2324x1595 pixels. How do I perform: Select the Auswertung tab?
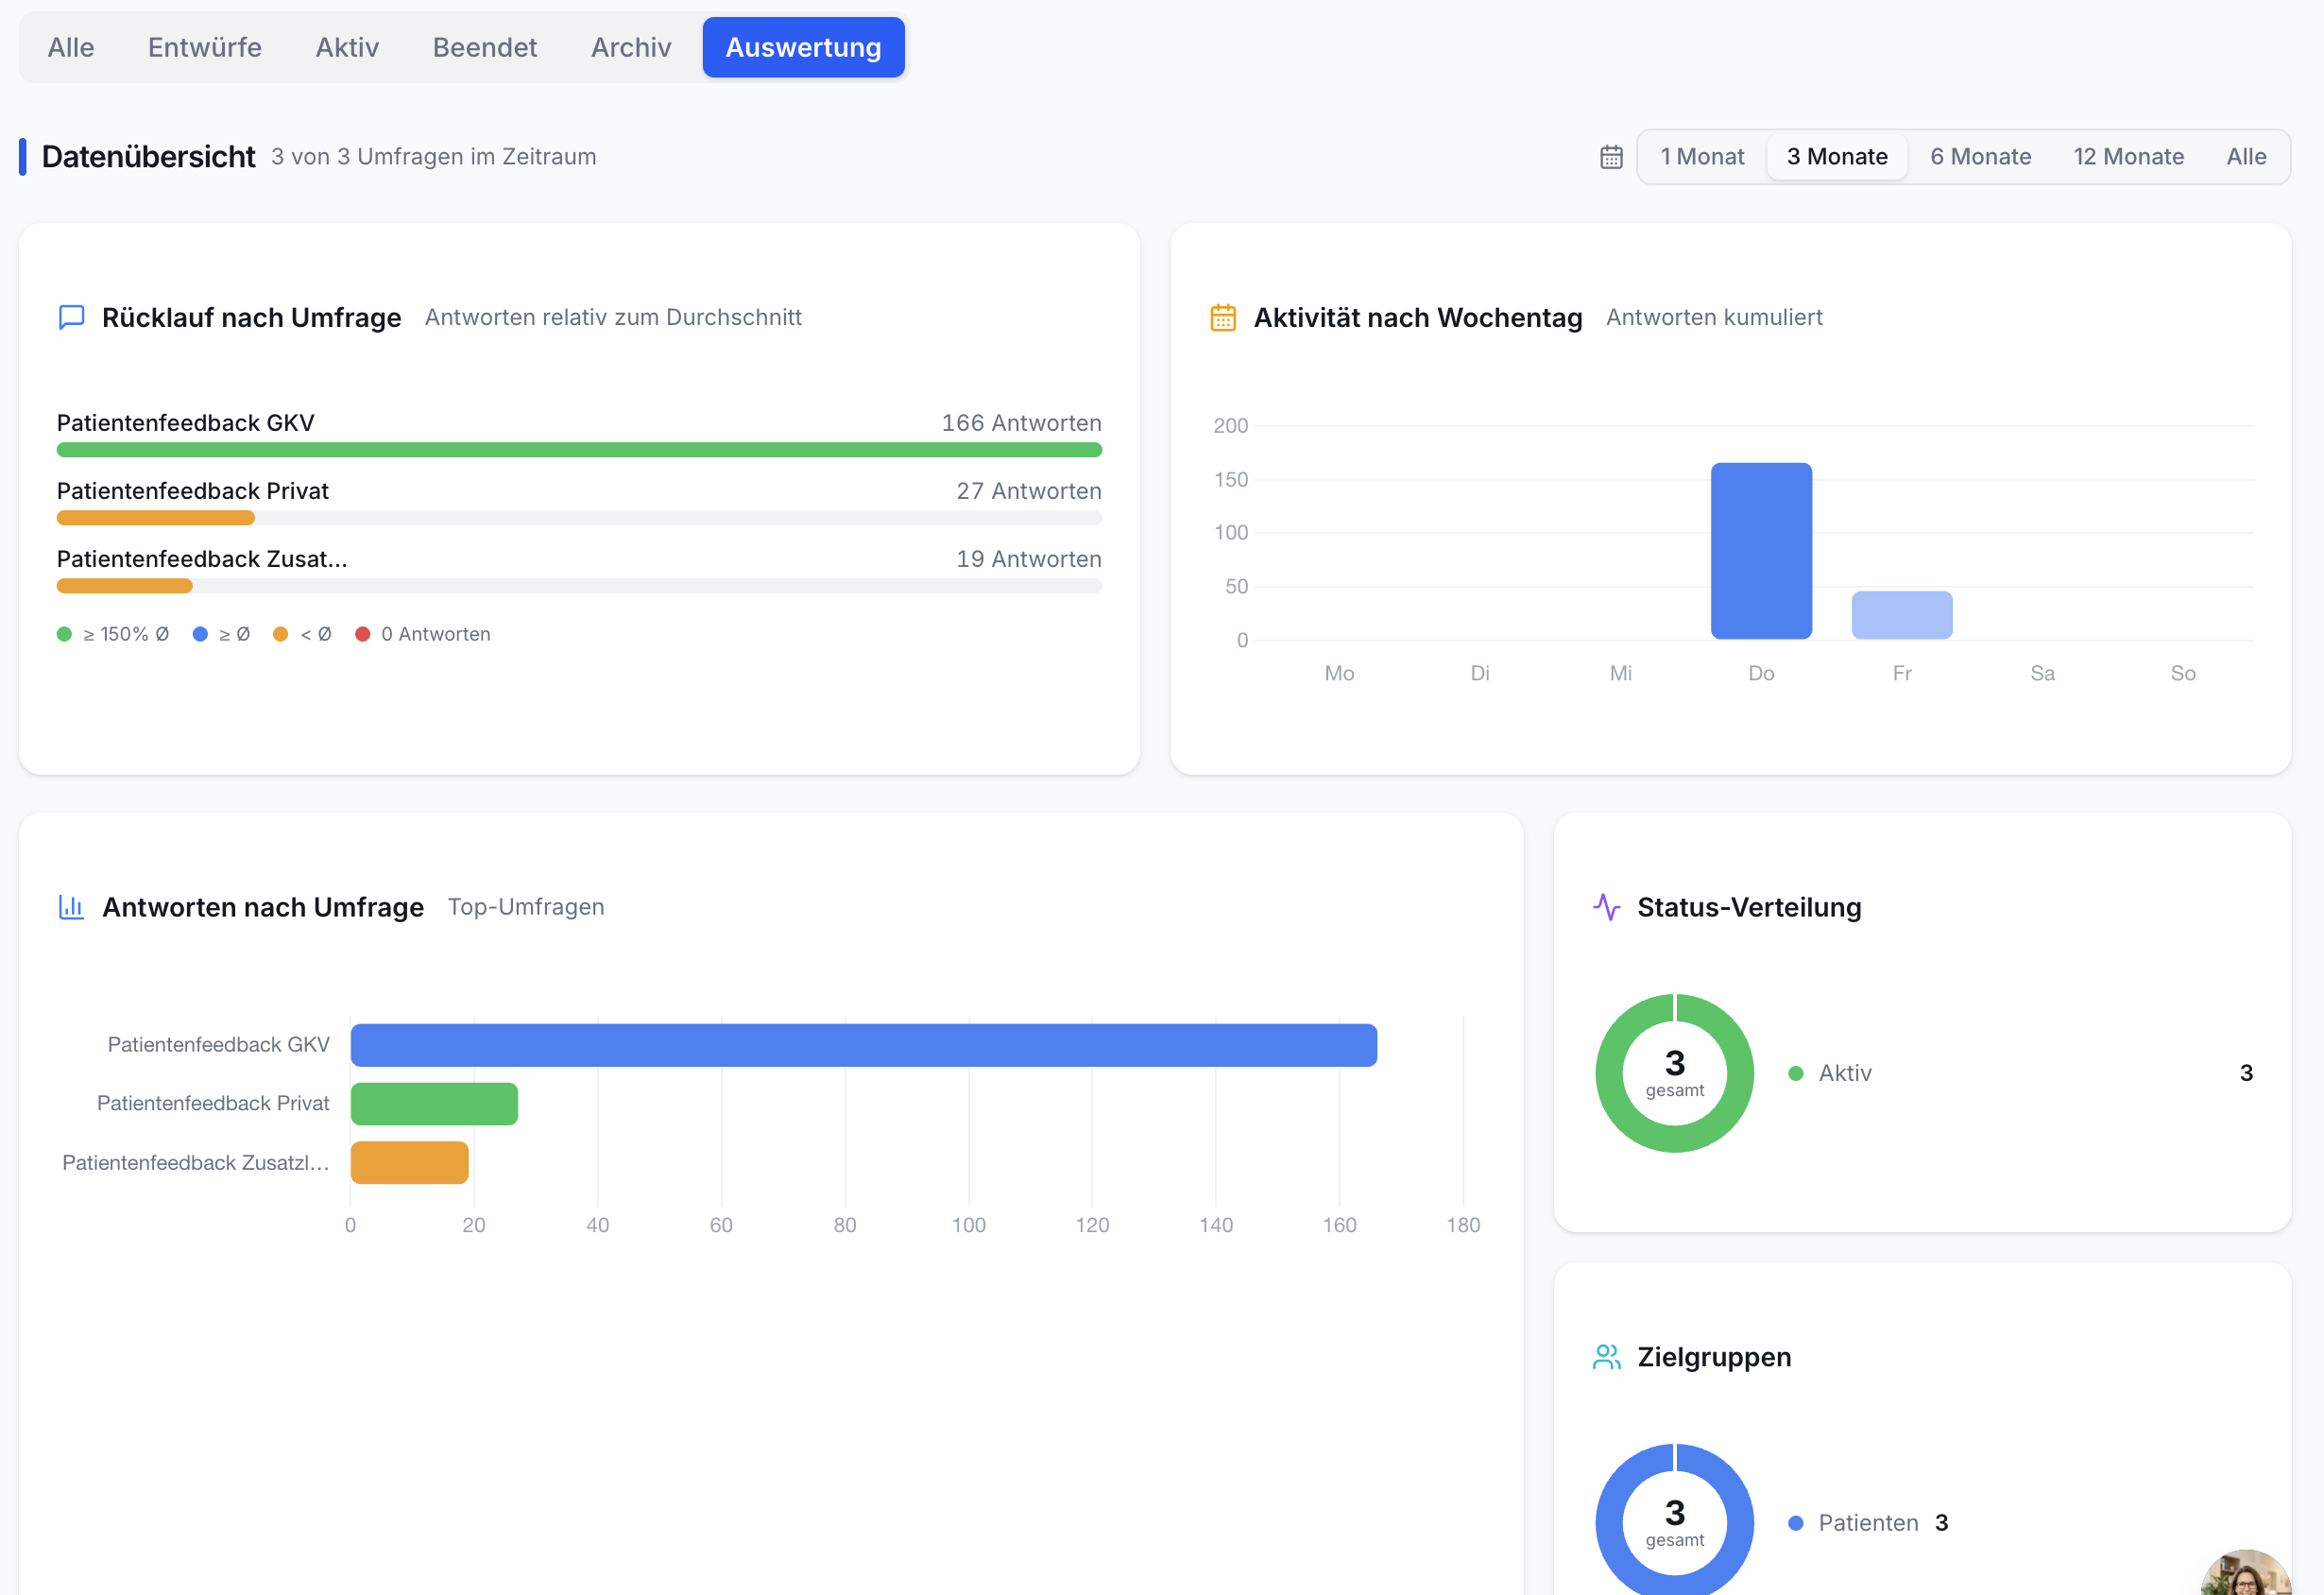coord(803,47)
